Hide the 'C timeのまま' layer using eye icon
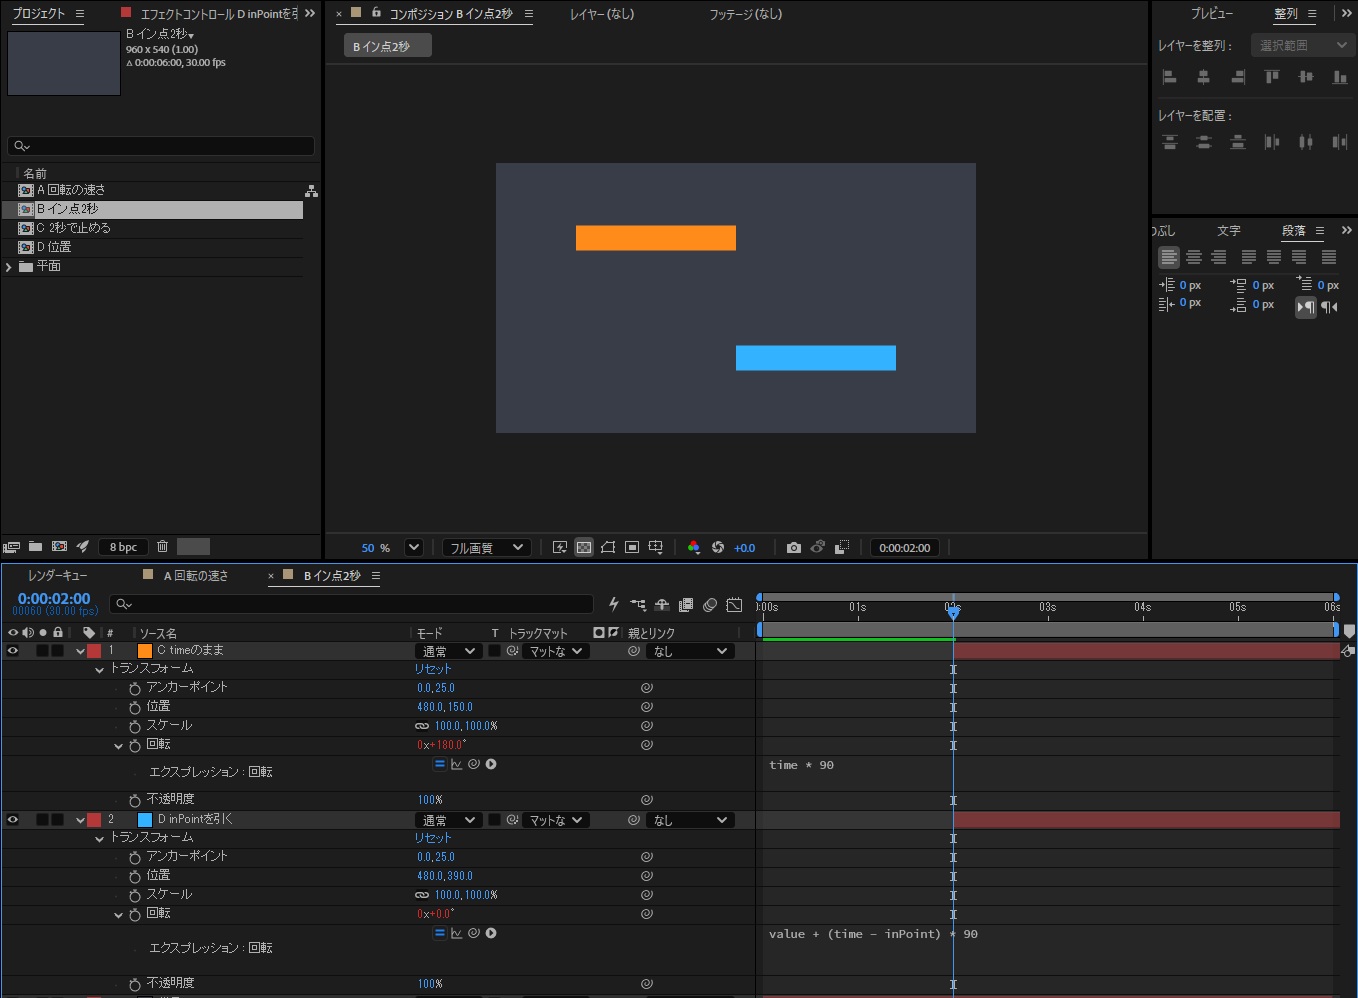Screen dimensions: 1358x998 click(13, 651)
